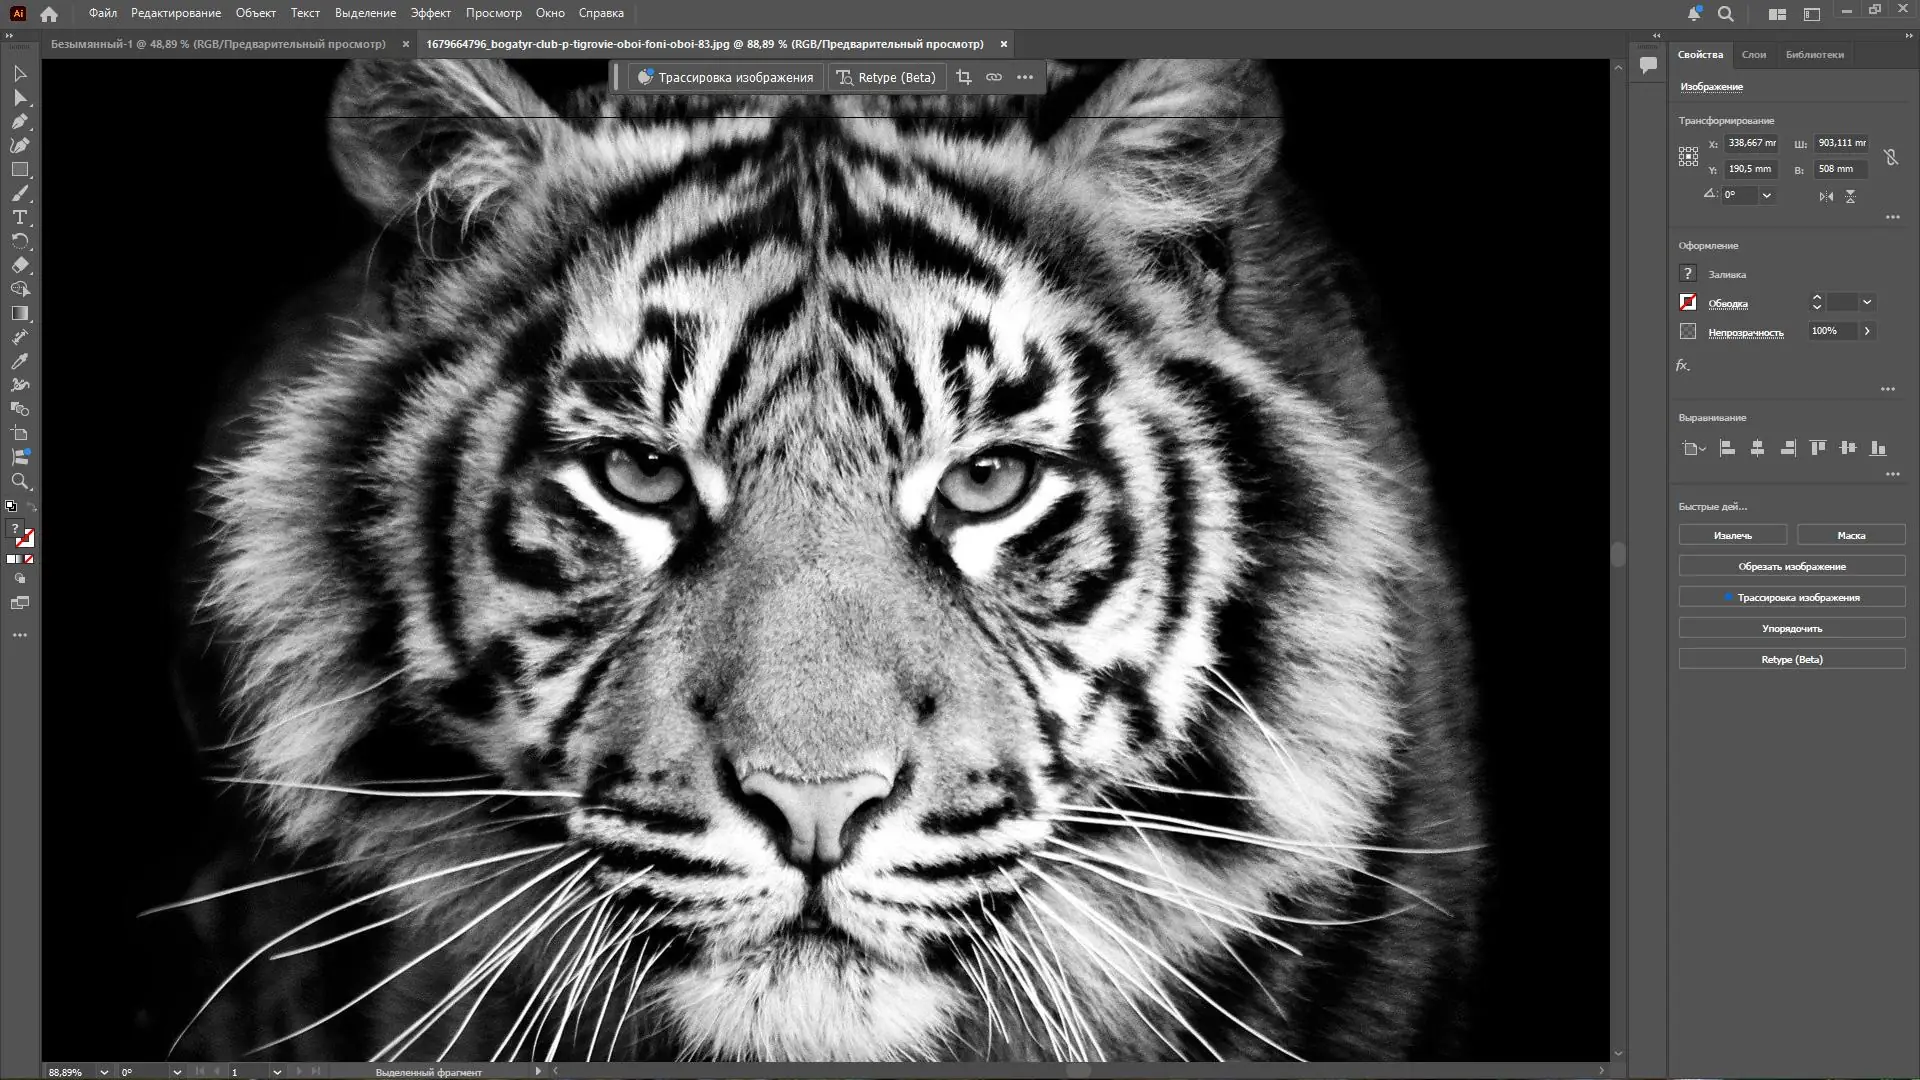Swap fill and stroke colors
This screenshot has height=1080, width=1920.
click(30, 506)
